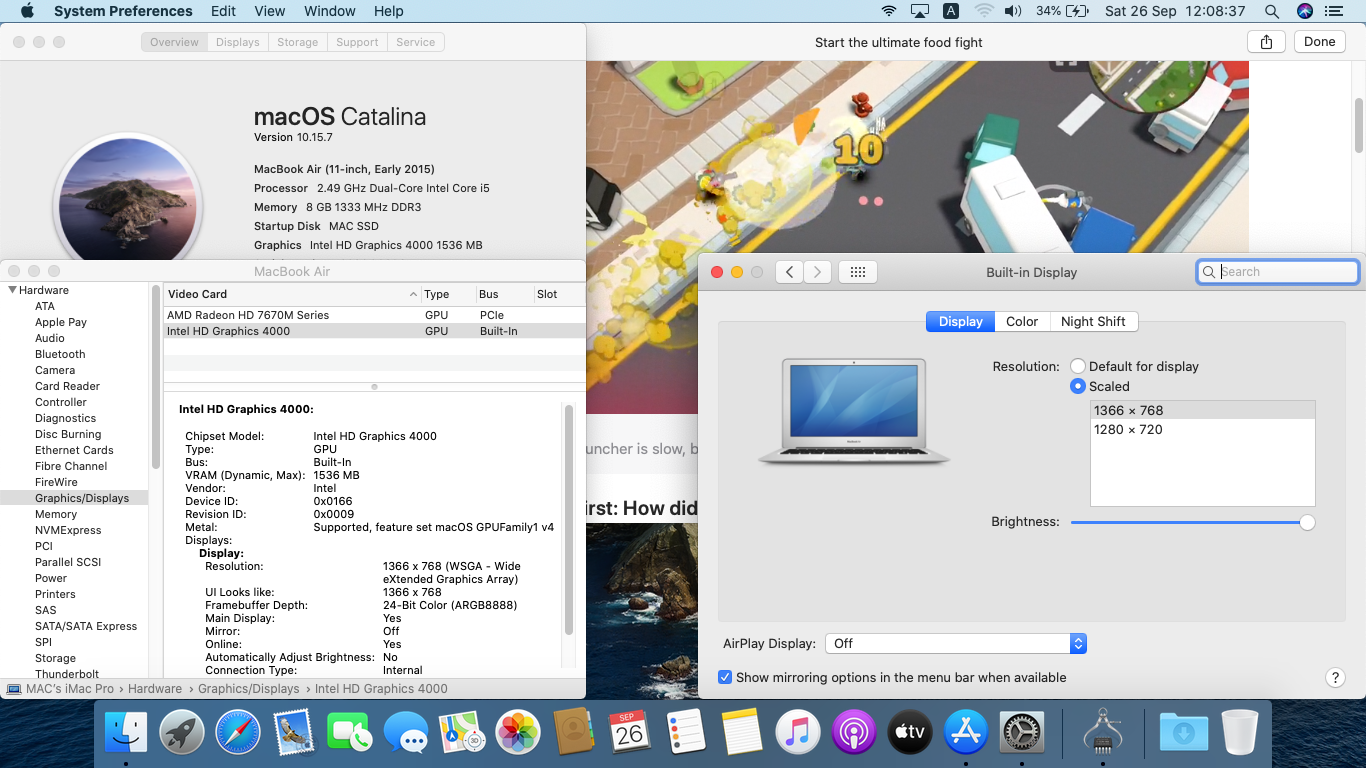
Task: Go back in System Preferences
Action: click(x=789, y=272)
